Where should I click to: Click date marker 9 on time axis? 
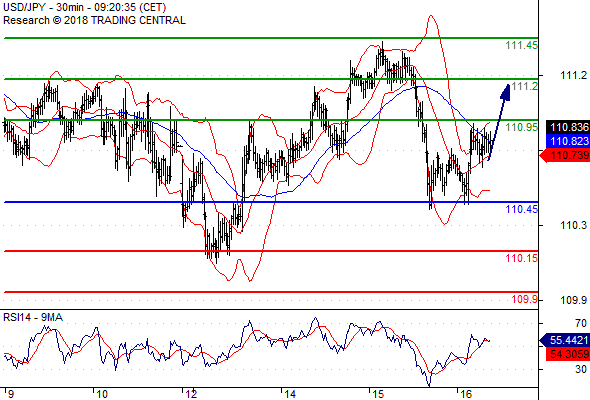tap(11, 394)
